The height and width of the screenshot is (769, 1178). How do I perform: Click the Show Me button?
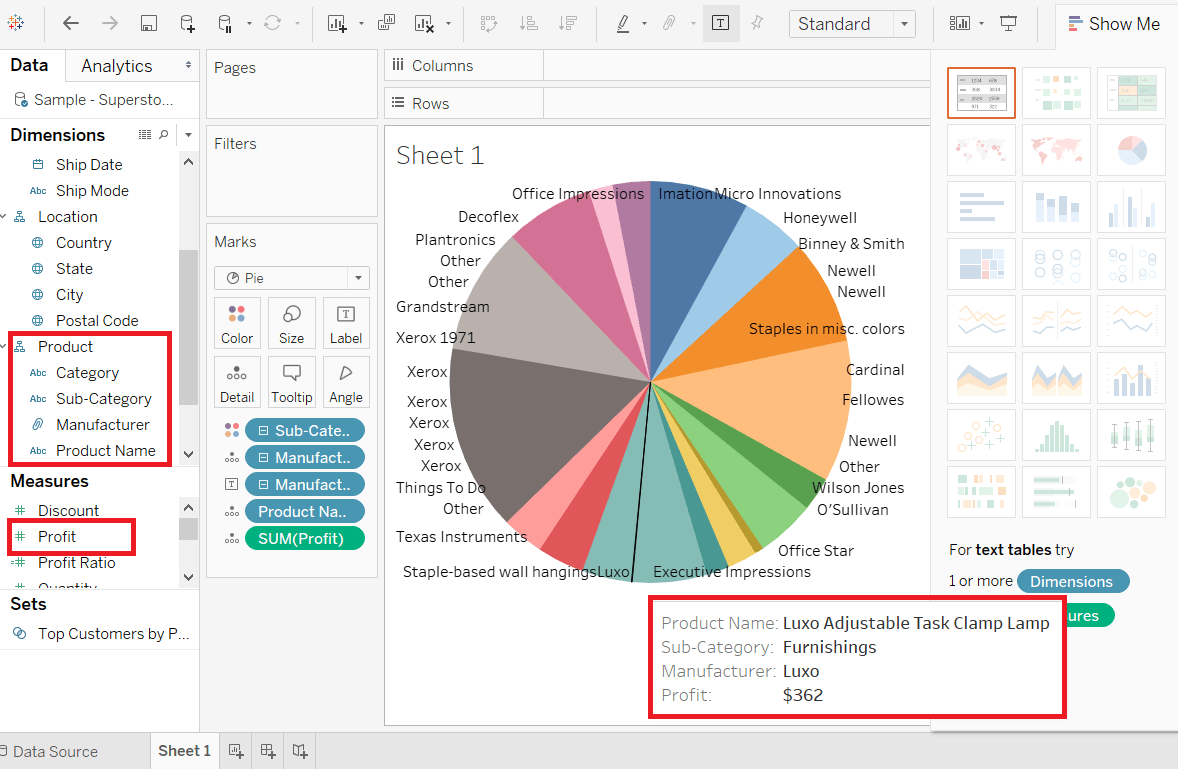(1115, 24)
